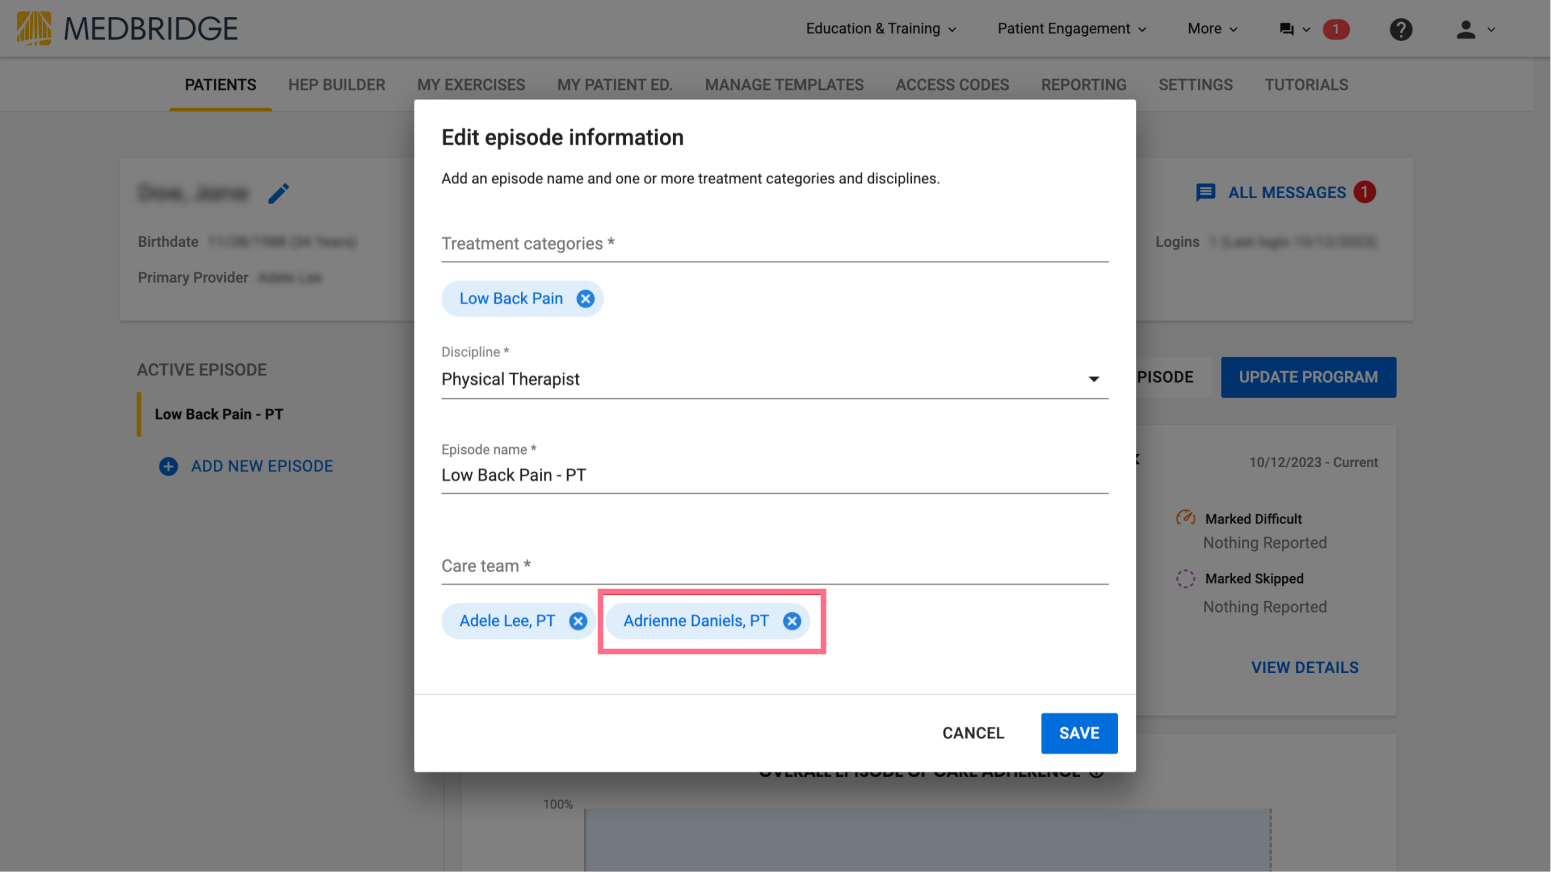The height and width of the screenshot is (872, 1551).
Task: Open the My Patient Ed. tab
Action: tap(615, 85)
